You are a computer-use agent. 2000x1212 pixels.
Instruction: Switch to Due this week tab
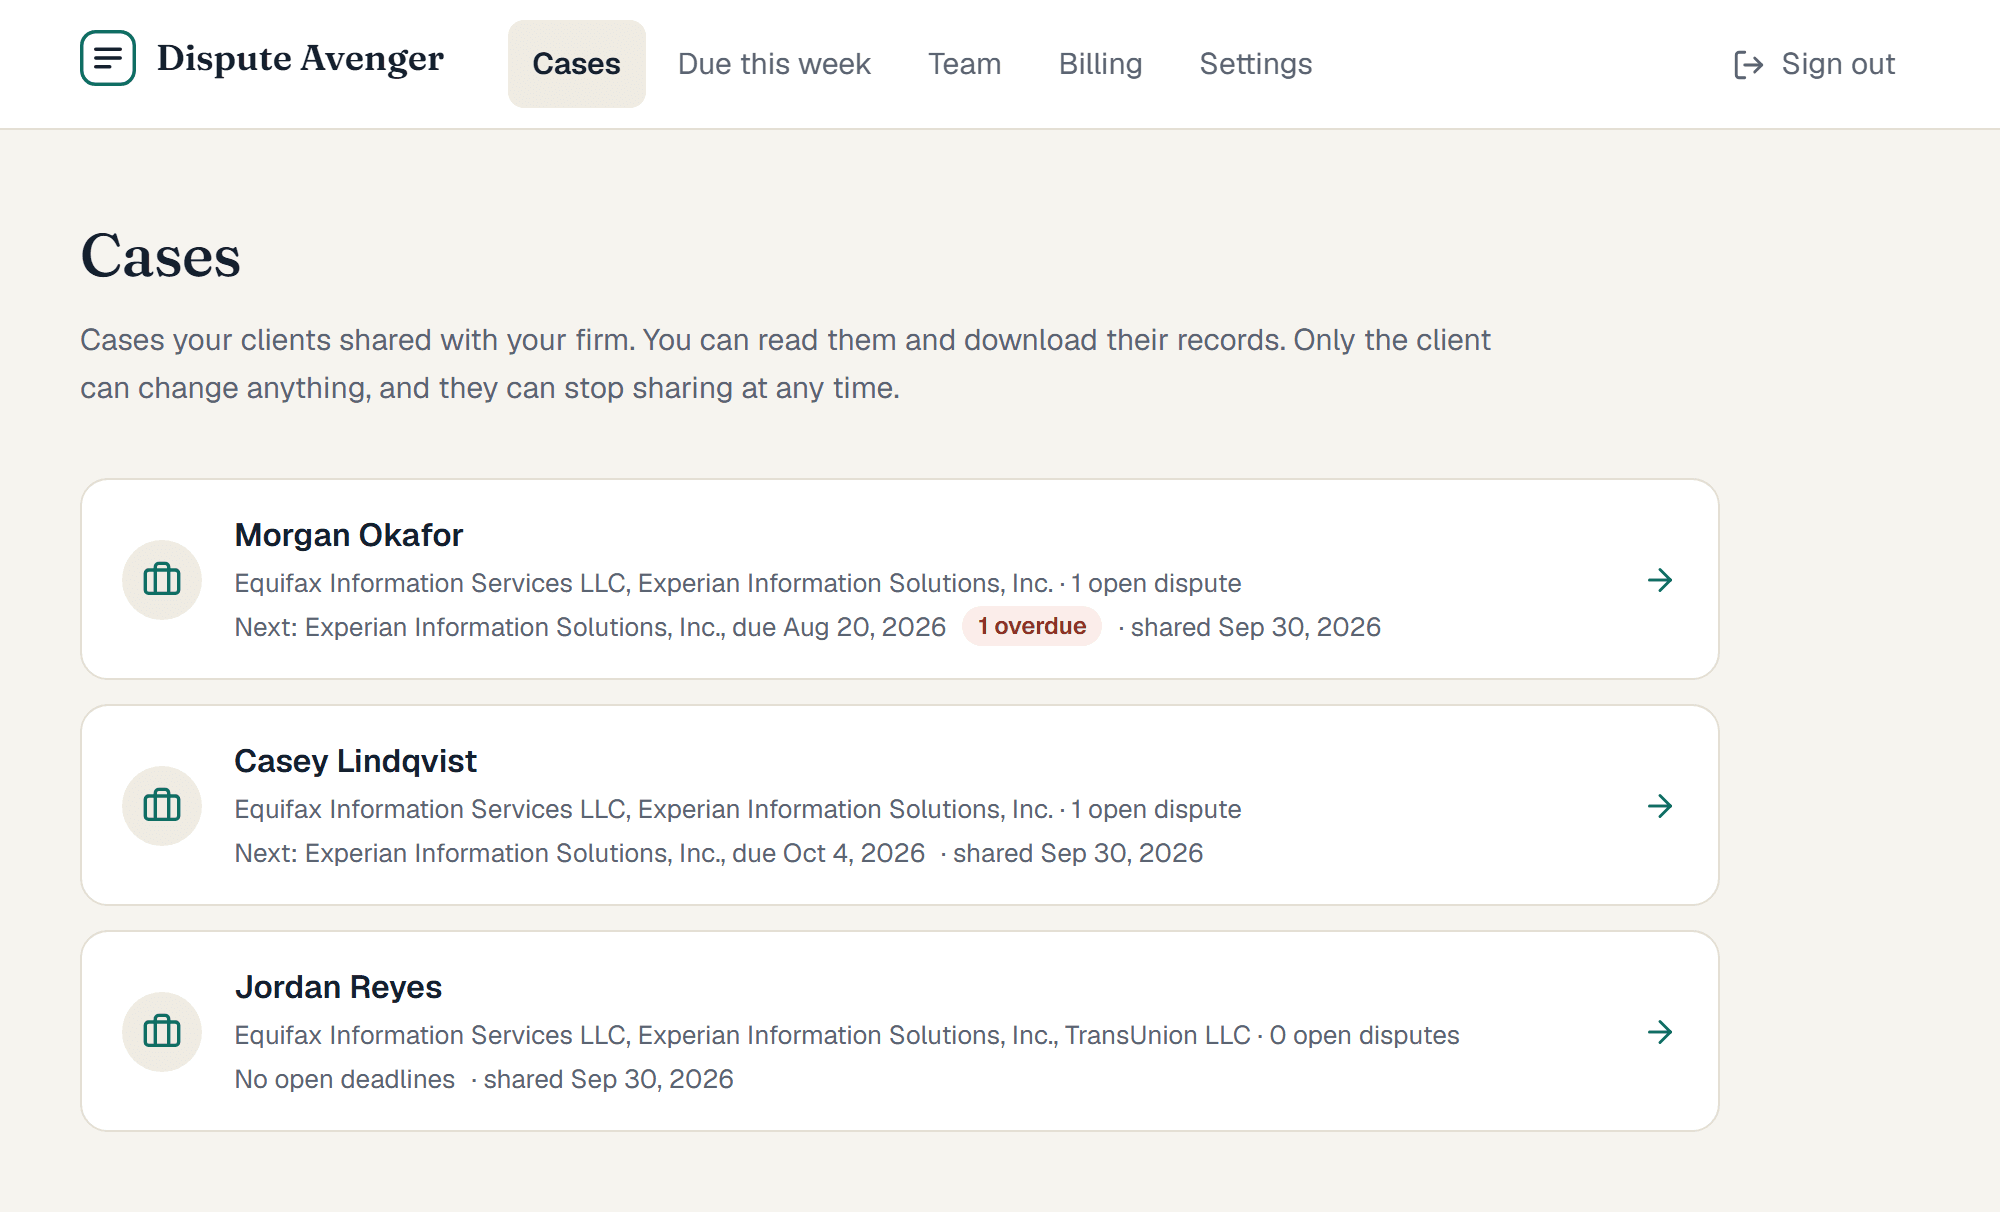[774, 64]
